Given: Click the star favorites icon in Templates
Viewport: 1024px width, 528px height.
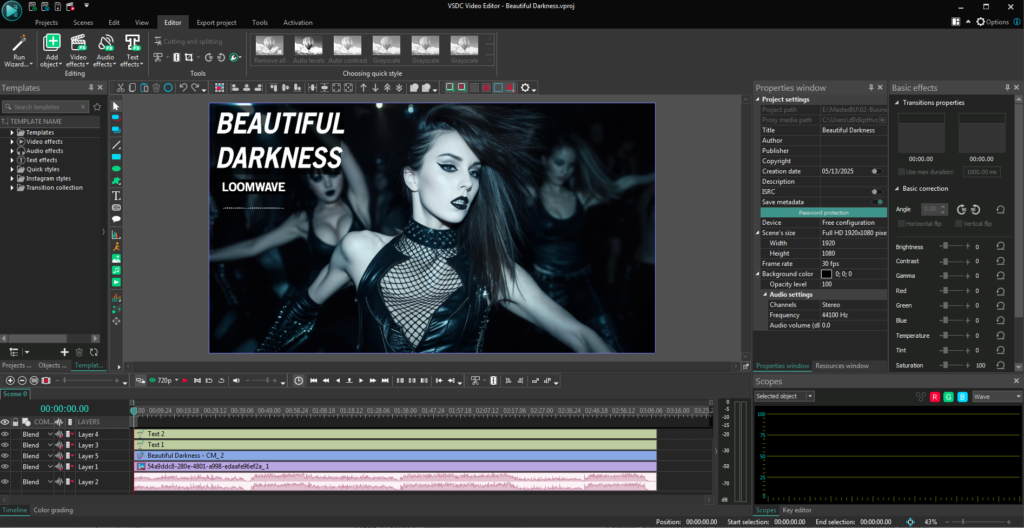Looking at the screenshot, I should [97, 107].
